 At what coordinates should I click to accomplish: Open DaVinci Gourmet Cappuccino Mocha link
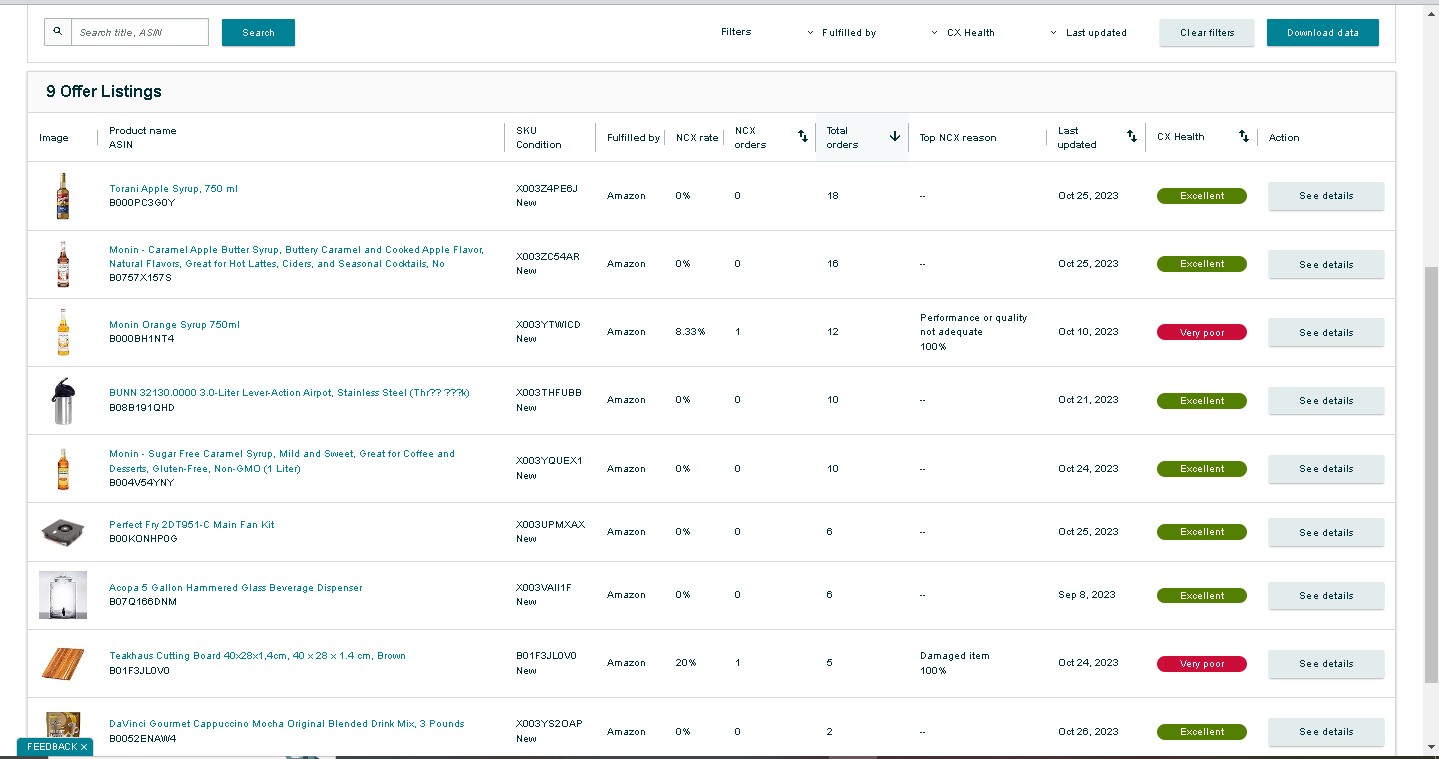coord(286,723)
